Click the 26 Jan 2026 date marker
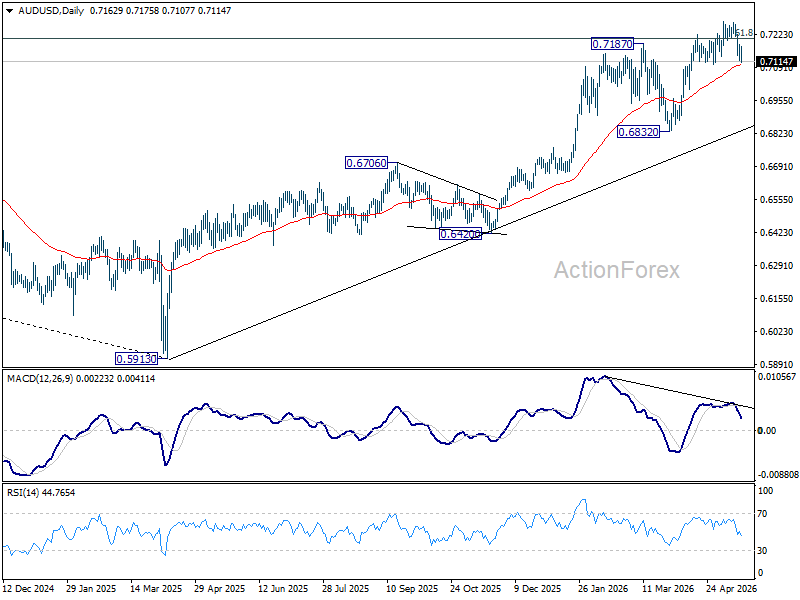Screen dimensions: 800x600 pyautogui.click(x=603, y=588)
